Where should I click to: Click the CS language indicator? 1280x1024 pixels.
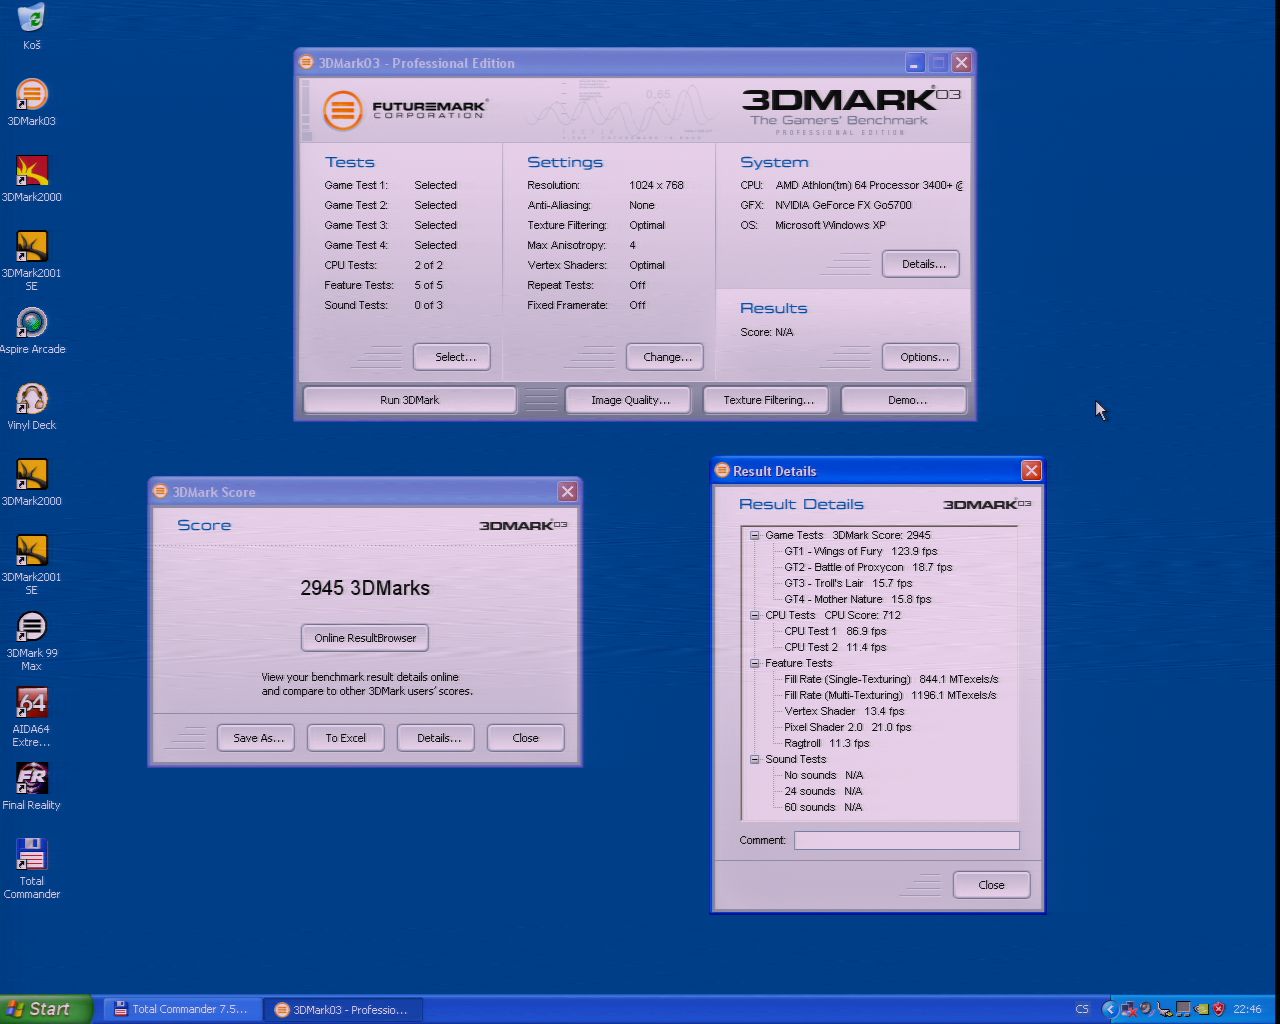click(x=1082, y=1009)
